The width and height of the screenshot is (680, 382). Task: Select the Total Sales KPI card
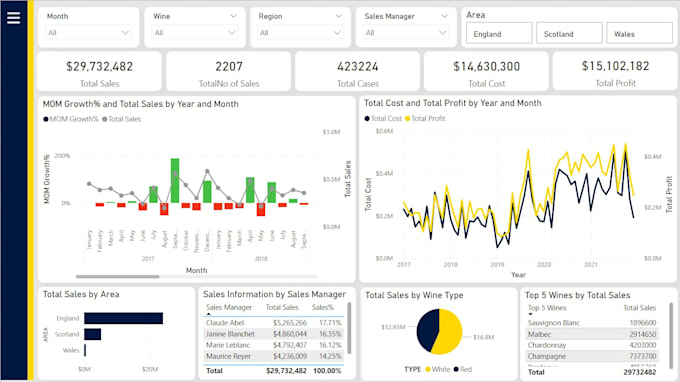tap(99, 72)
